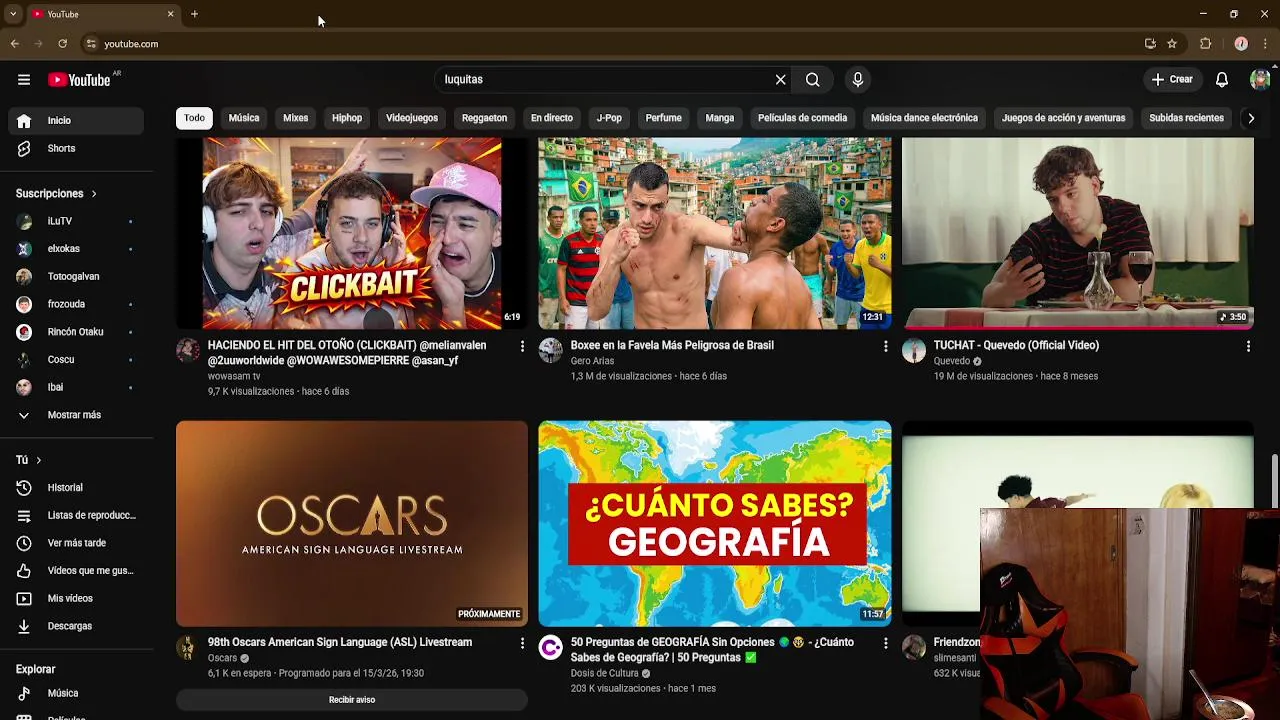Go back in Chrome
Screen dimensions: 1280x720
coord(14,44)
